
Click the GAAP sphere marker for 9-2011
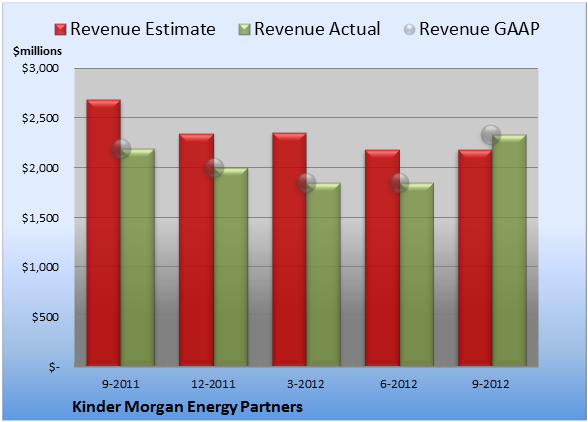(121, 149)
